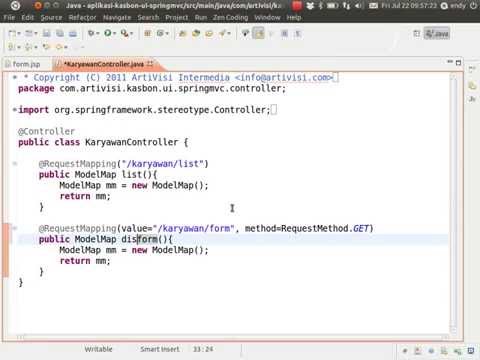Click the Bluetooth indicator in top panel
The width and height of the screenshot is (480, 360).
320,5
